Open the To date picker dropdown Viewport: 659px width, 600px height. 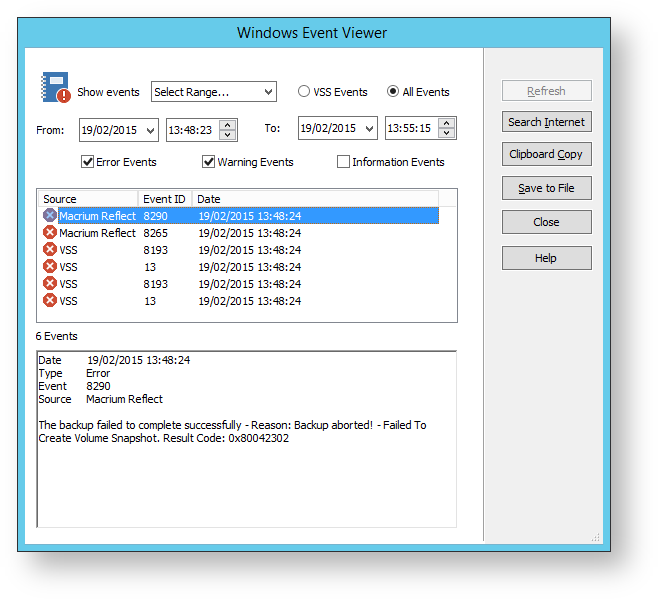(x=369, y=128)
